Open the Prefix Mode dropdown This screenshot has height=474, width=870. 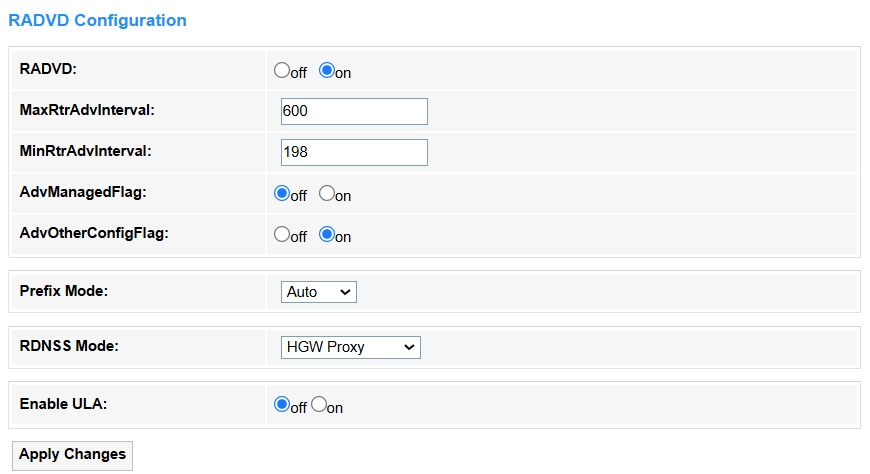318,292
